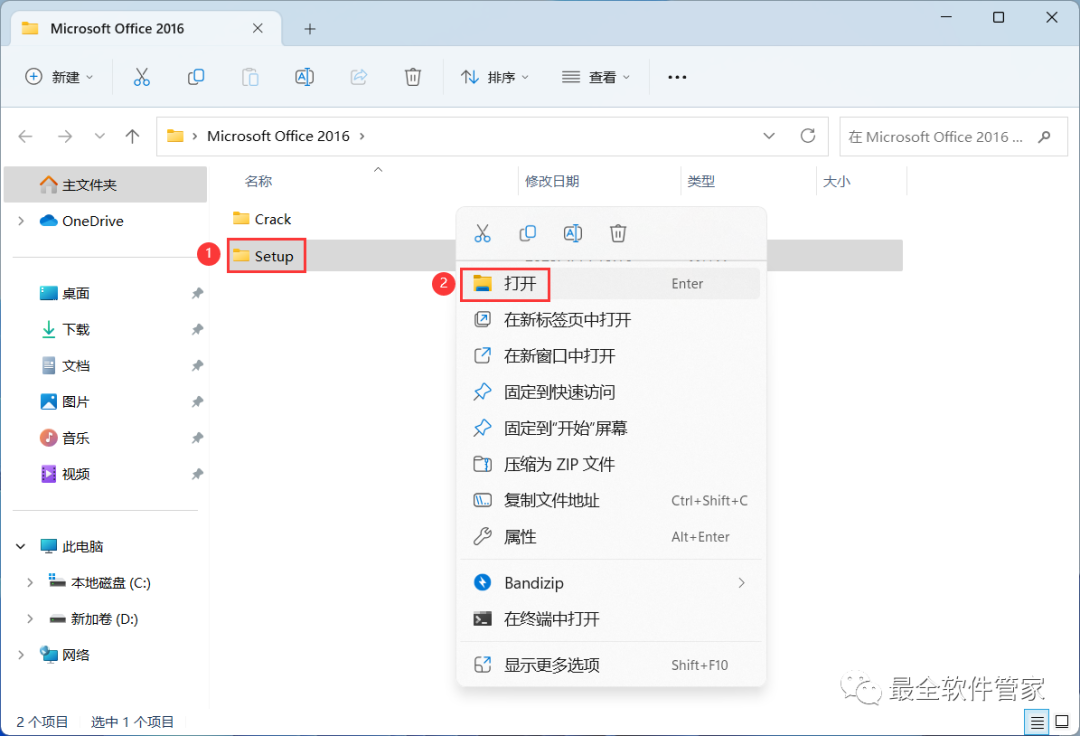The image size is (1080, 736).
Task: Click Microsoft Office 2016 in the address path
Action: coord(278,136)
